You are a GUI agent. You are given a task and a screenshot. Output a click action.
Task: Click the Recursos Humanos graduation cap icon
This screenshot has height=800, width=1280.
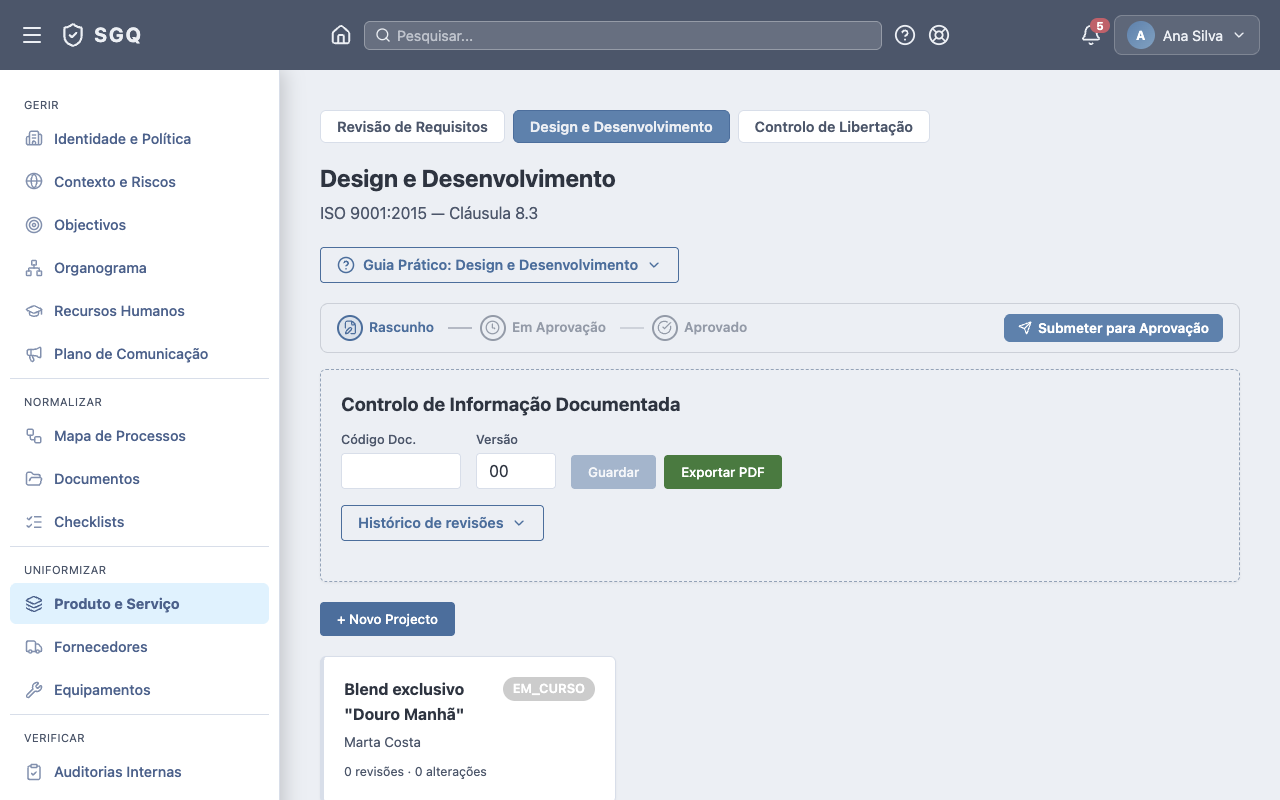pos(34,311)
